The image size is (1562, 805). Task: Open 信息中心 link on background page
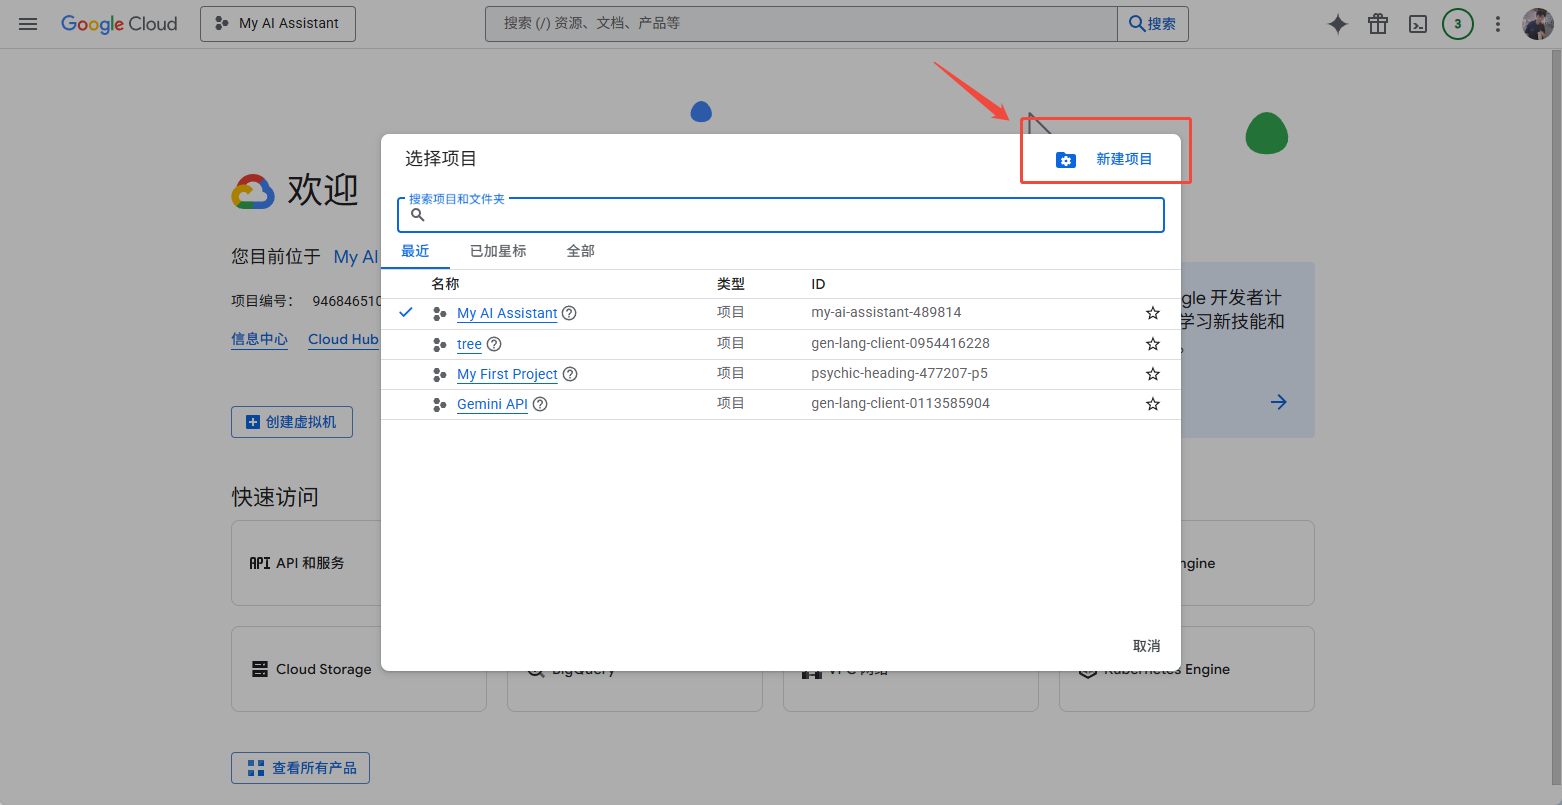pos(260,339)
